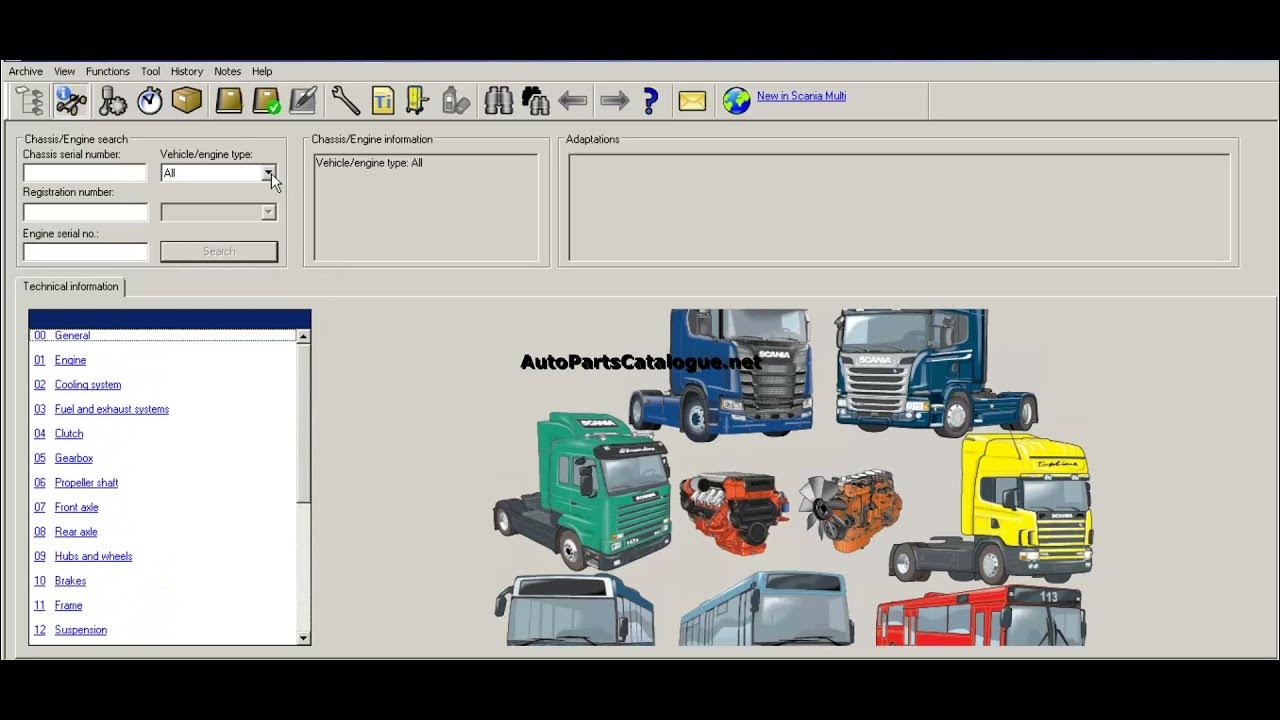The height and width of the screenshot is (720, 1280).
Task: Open the Cooling system link
Action: [x=88, y=385]
